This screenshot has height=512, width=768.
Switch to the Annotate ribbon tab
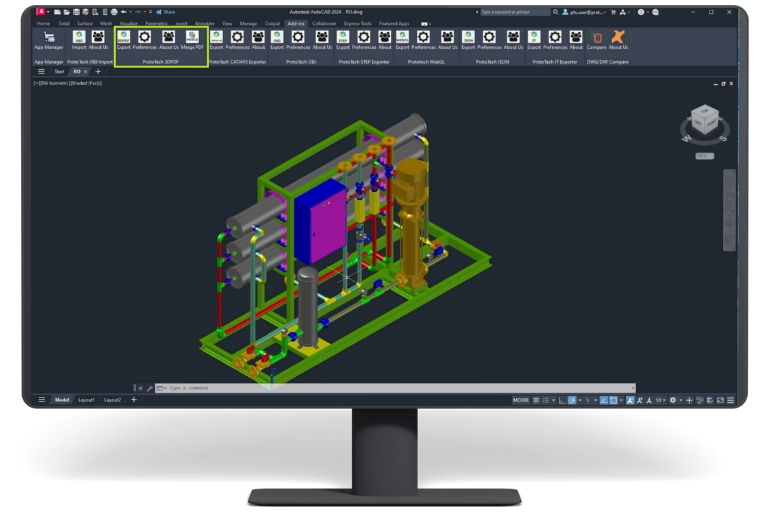pos(204,24)
